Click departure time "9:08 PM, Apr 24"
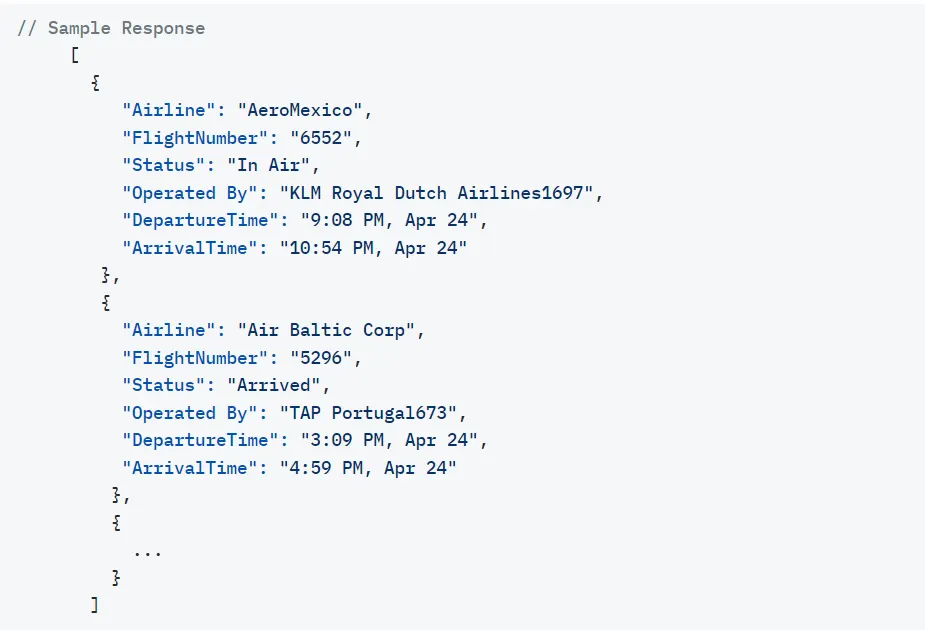 [389, 220]
